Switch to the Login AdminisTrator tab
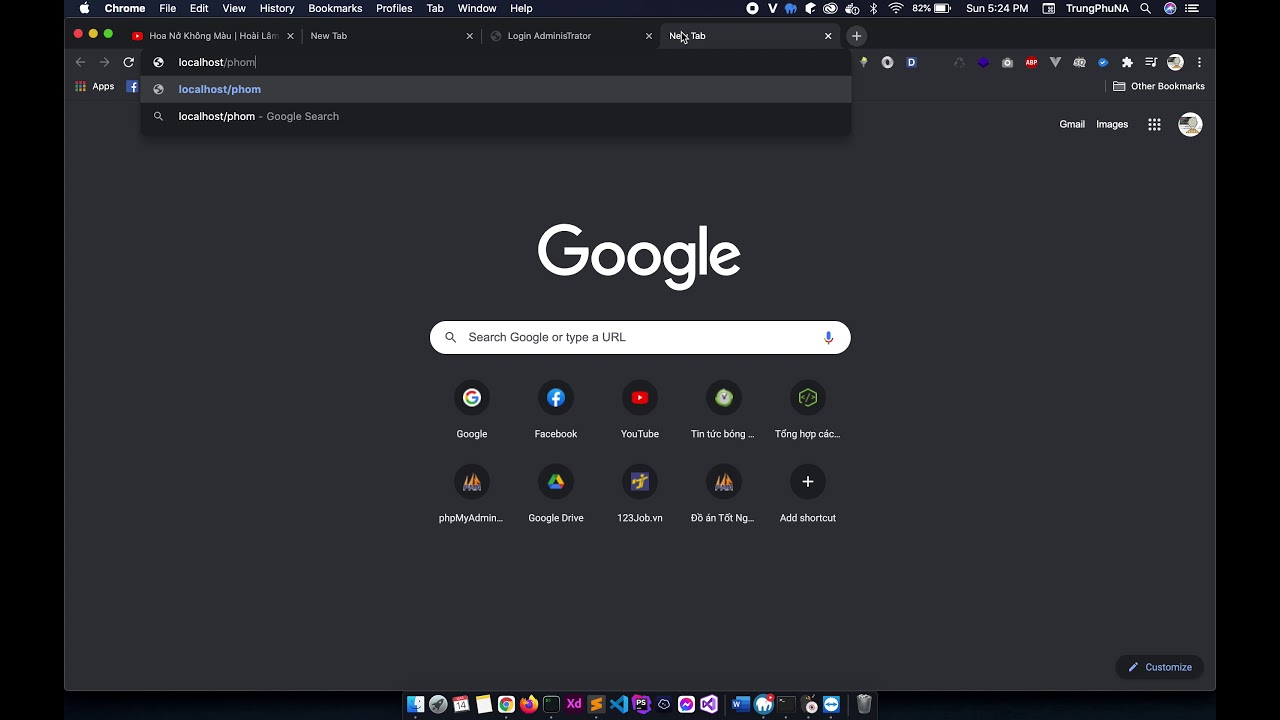This screenshot has width=1280, height=720. coord(569,36)
